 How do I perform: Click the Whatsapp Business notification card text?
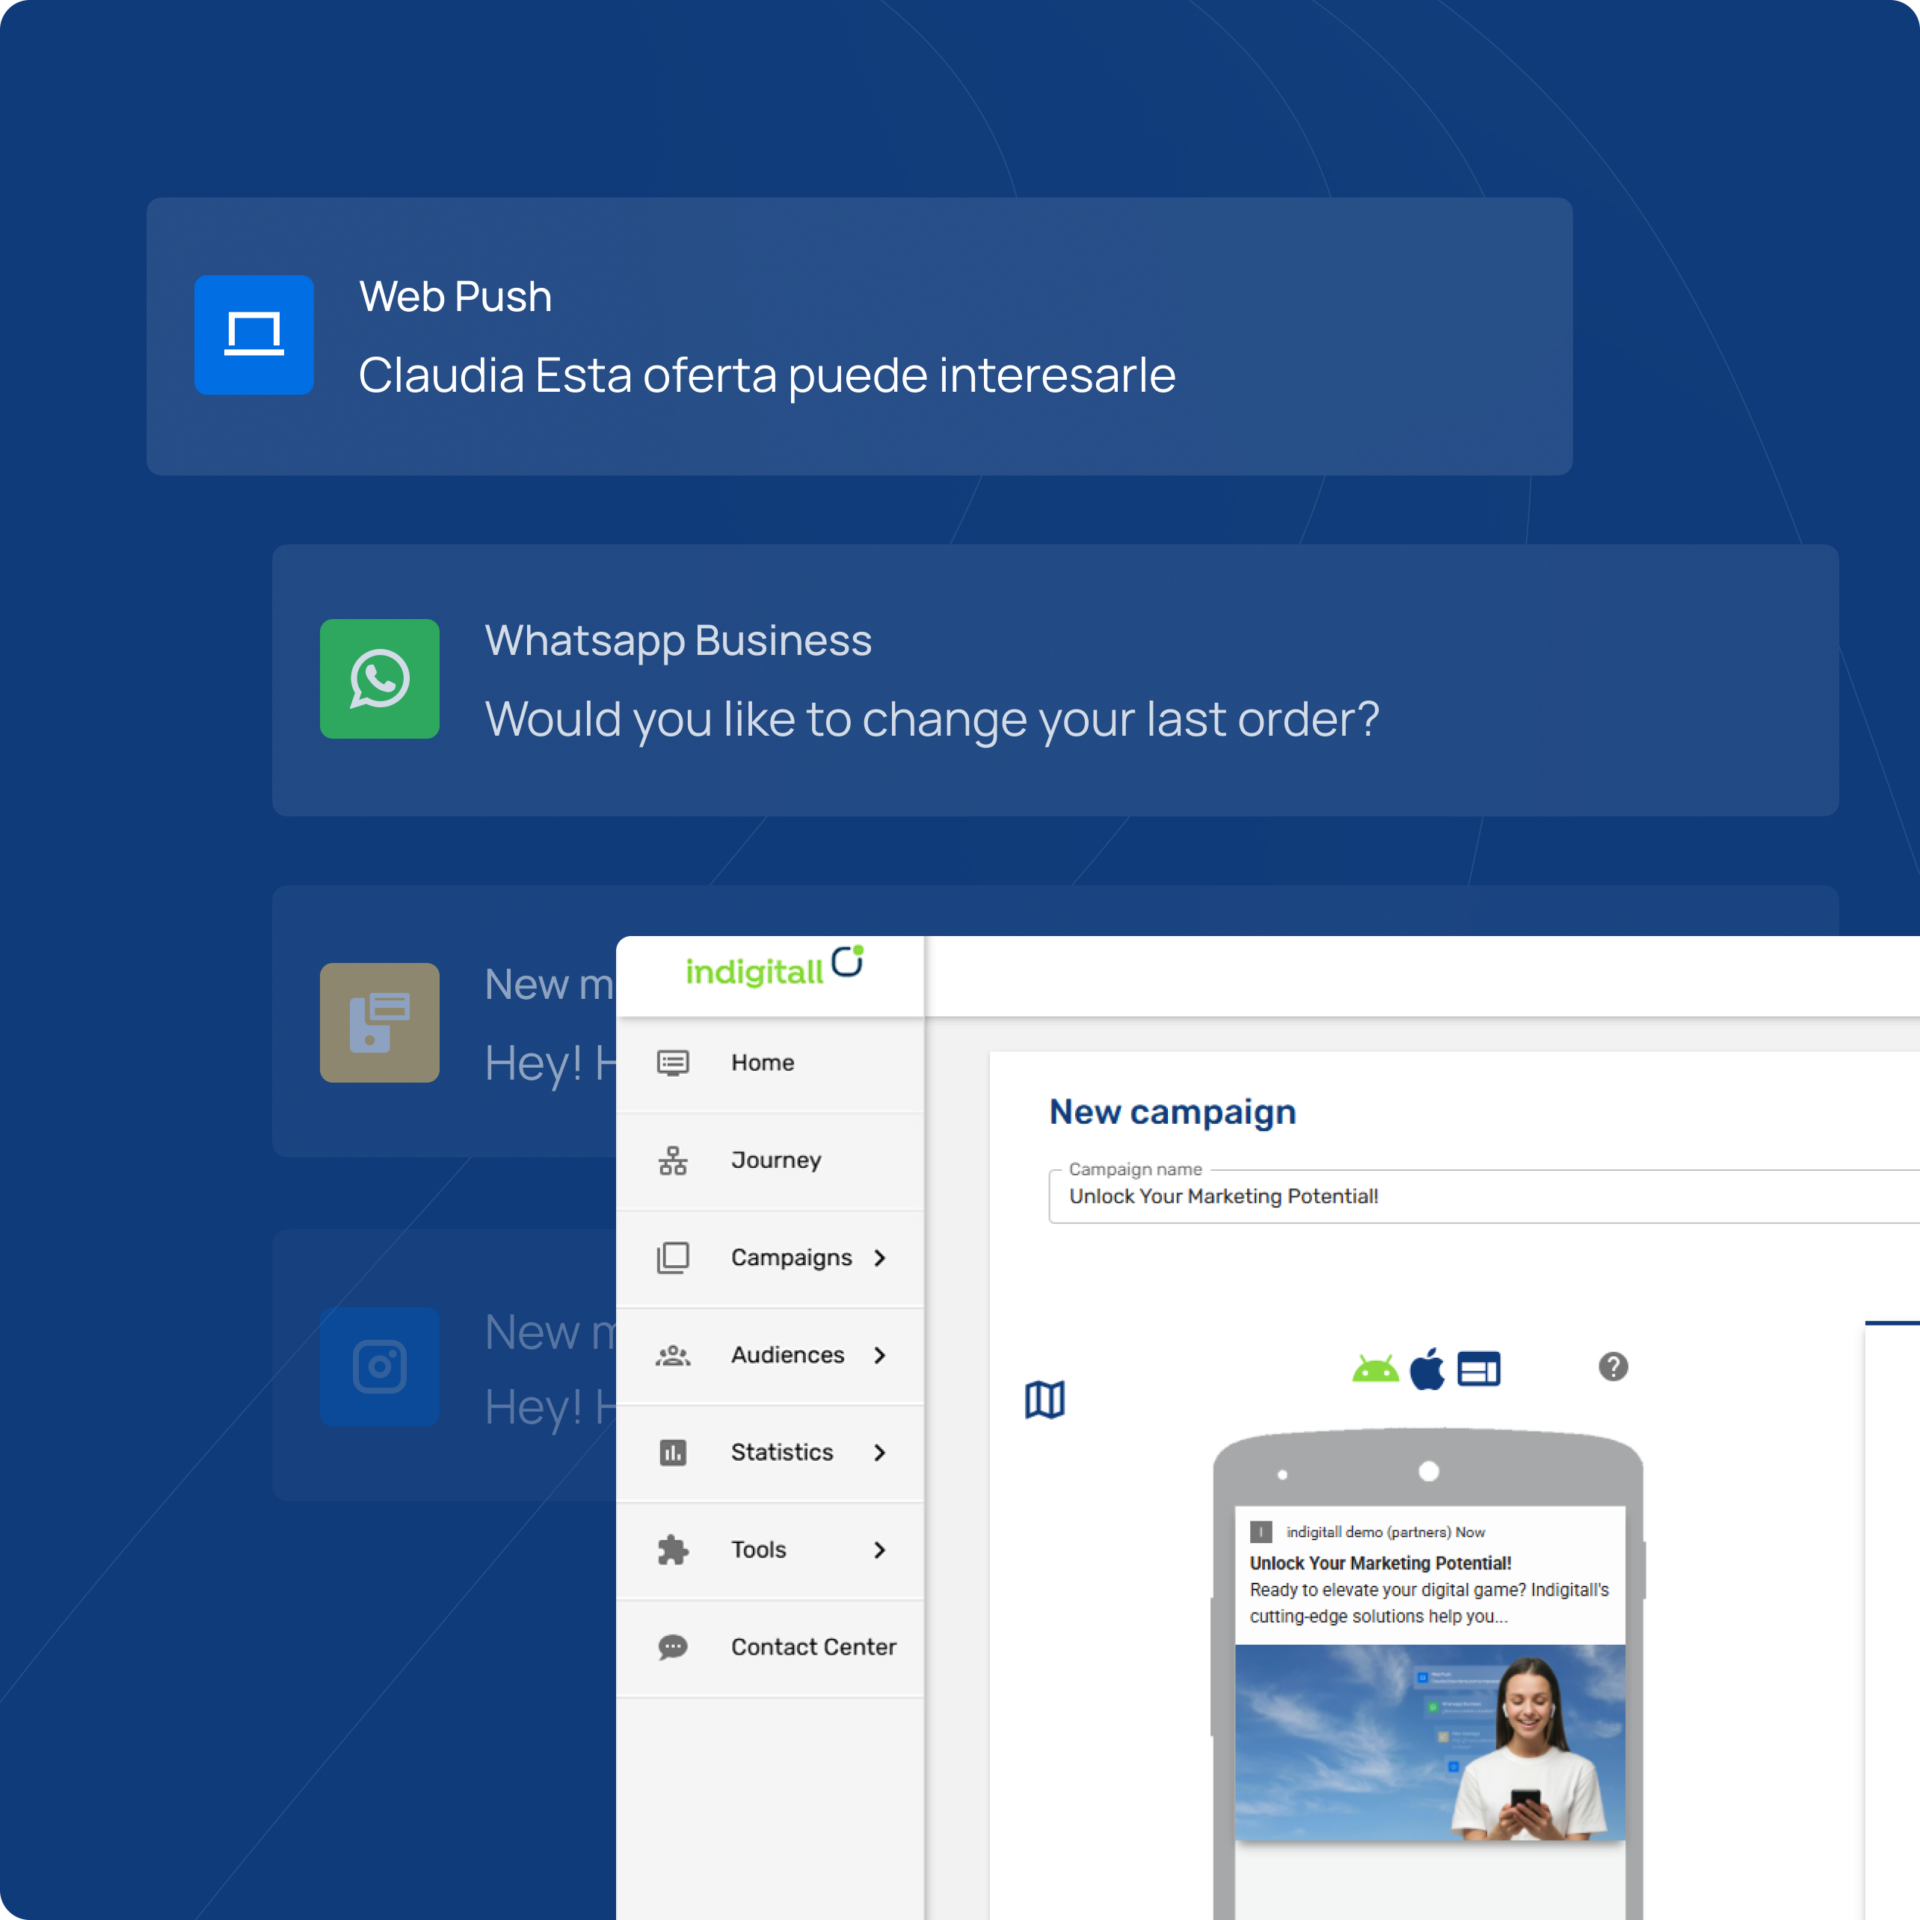[x=930, y=719]
